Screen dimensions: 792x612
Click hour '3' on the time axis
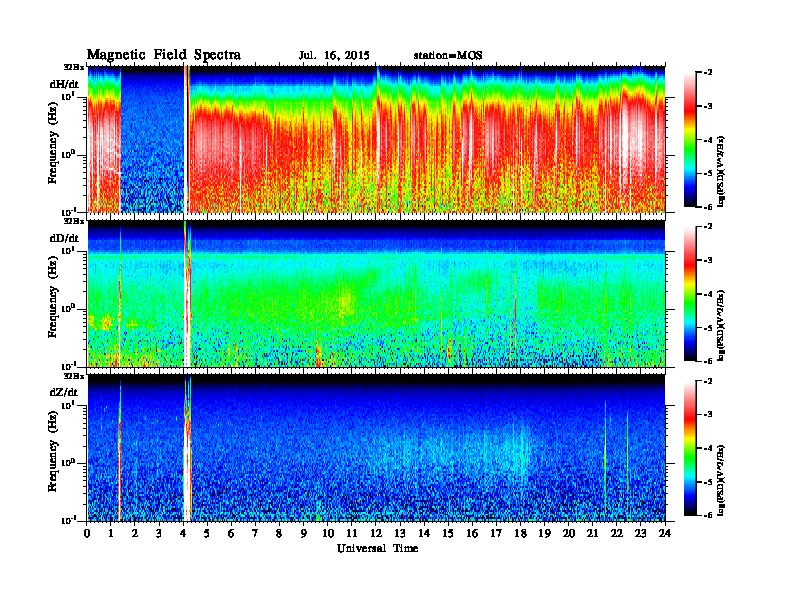point(160,534)
